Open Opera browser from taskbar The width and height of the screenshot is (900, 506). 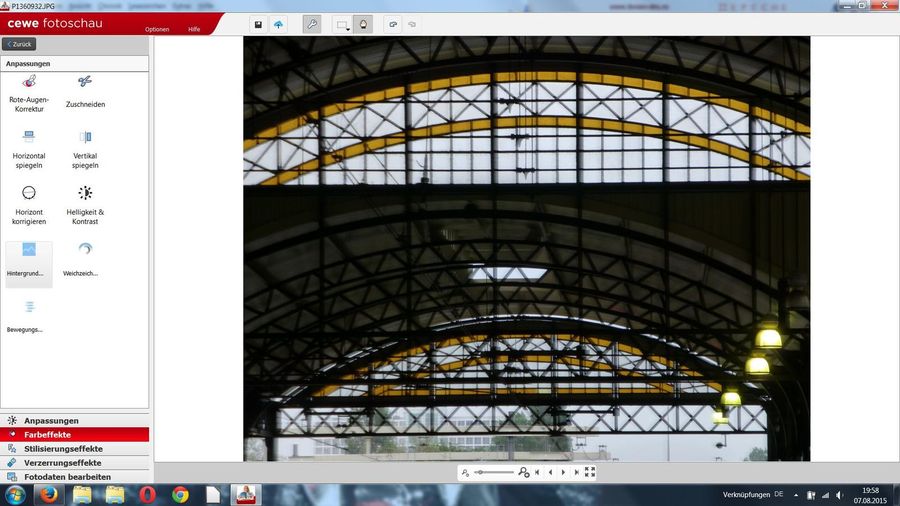pyautogui.click(x=148, y=495)
